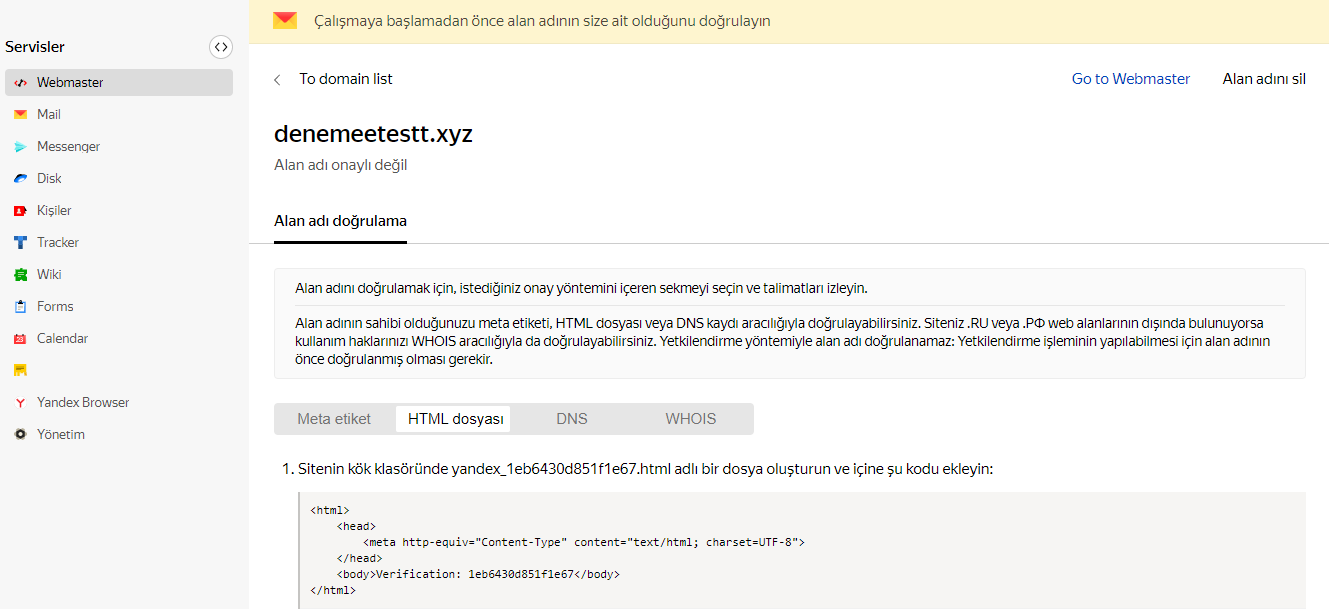
Task: Click the opening <html> tag code line
Action: click(330, 510)
